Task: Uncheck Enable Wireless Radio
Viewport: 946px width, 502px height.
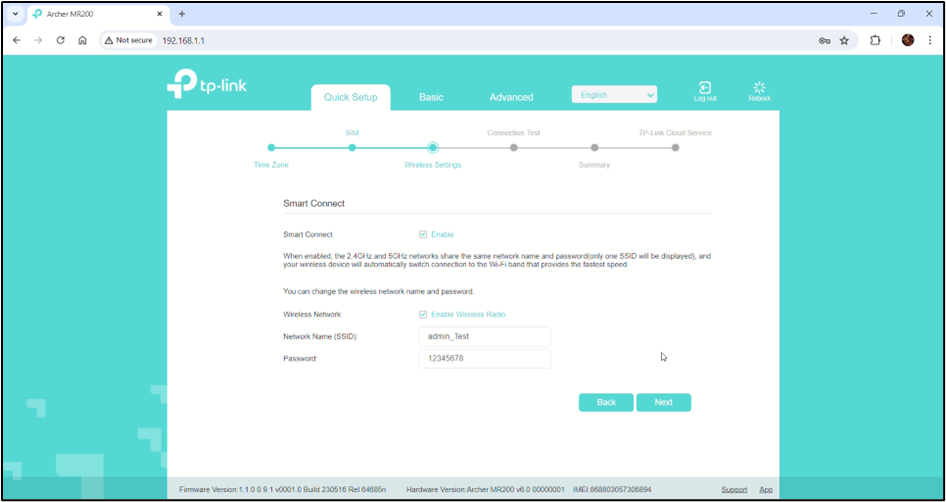Action: 423,314
